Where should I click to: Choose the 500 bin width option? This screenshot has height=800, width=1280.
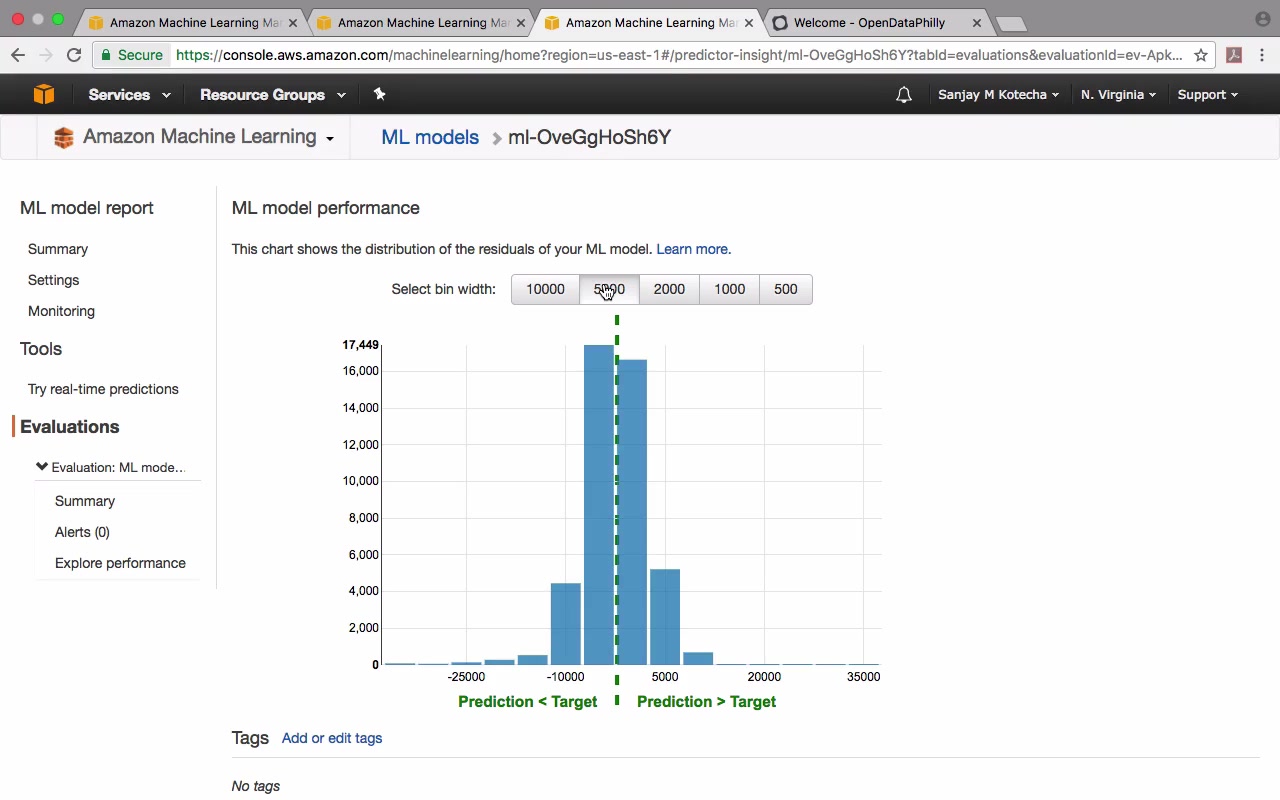point(786,289)
